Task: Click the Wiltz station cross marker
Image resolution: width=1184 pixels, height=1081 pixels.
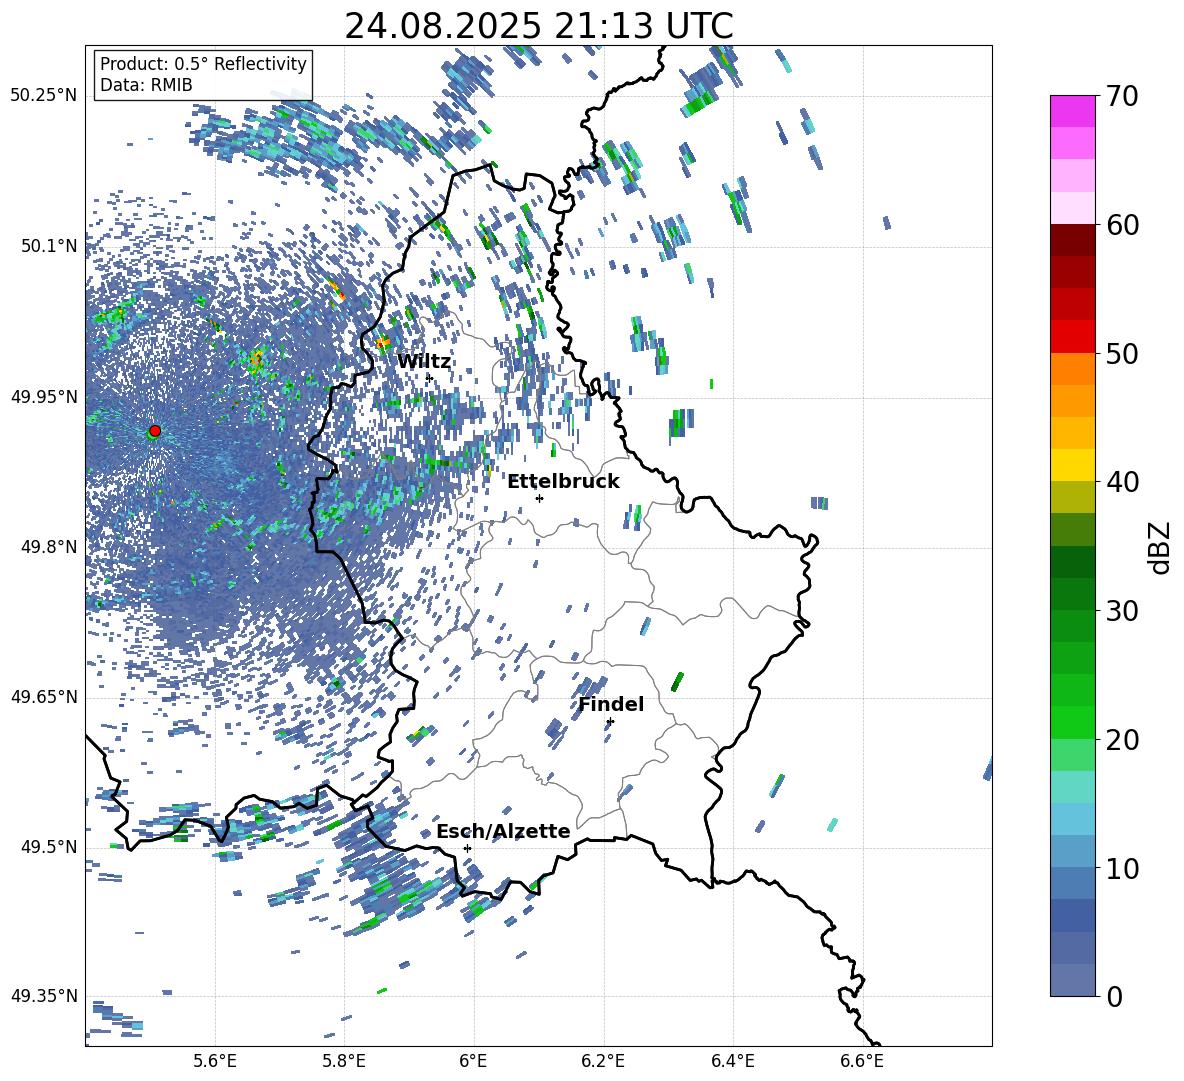Action: pyautogui.click(x=429, y=378)
